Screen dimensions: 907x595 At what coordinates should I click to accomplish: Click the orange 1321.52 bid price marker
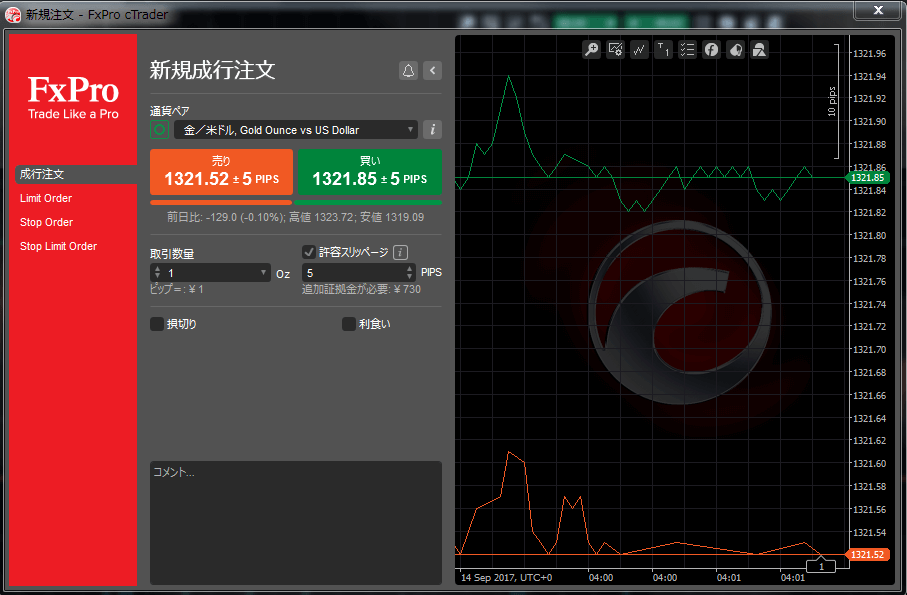[867, 555]
